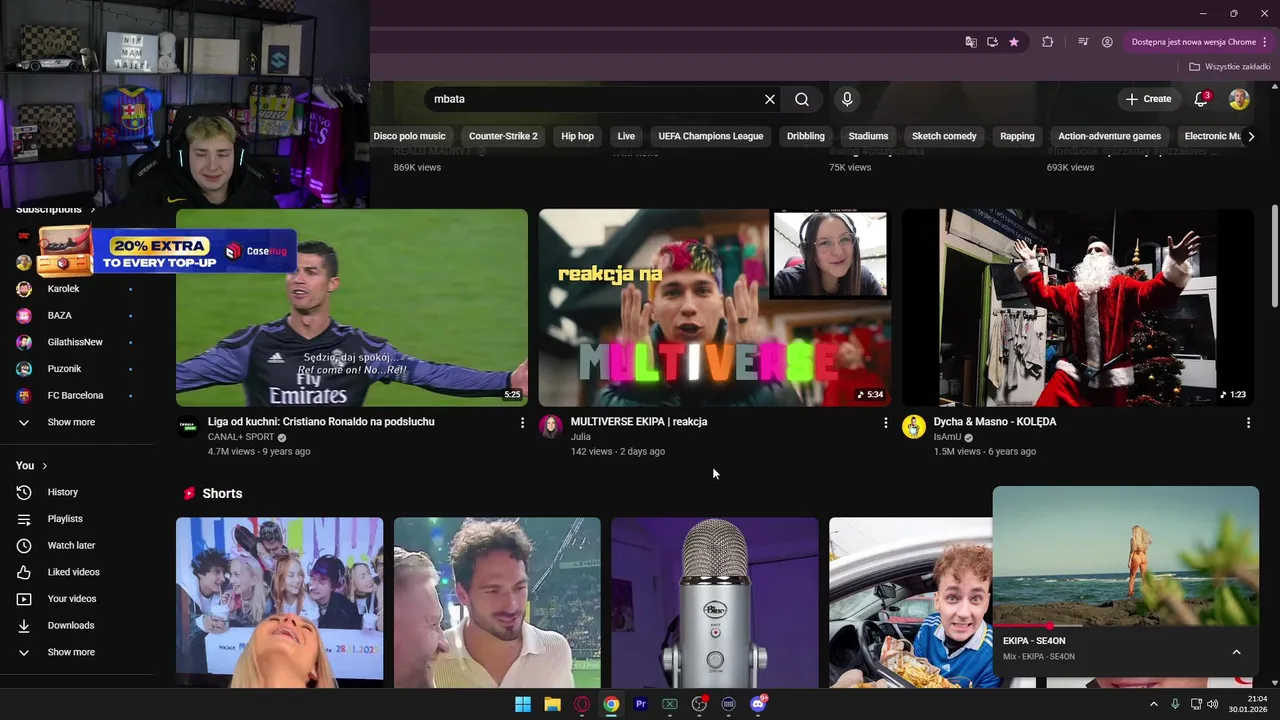
Task: Select the Stadiums filter chip
Action: 868,136
